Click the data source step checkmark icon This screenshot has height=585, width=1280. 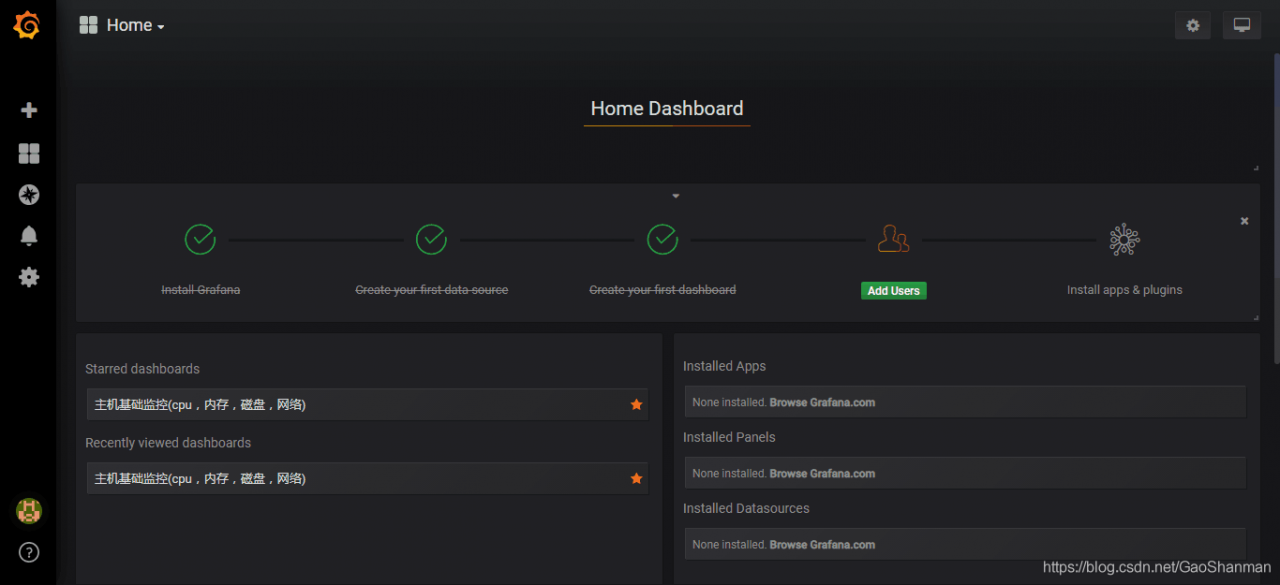coord(431,240)
